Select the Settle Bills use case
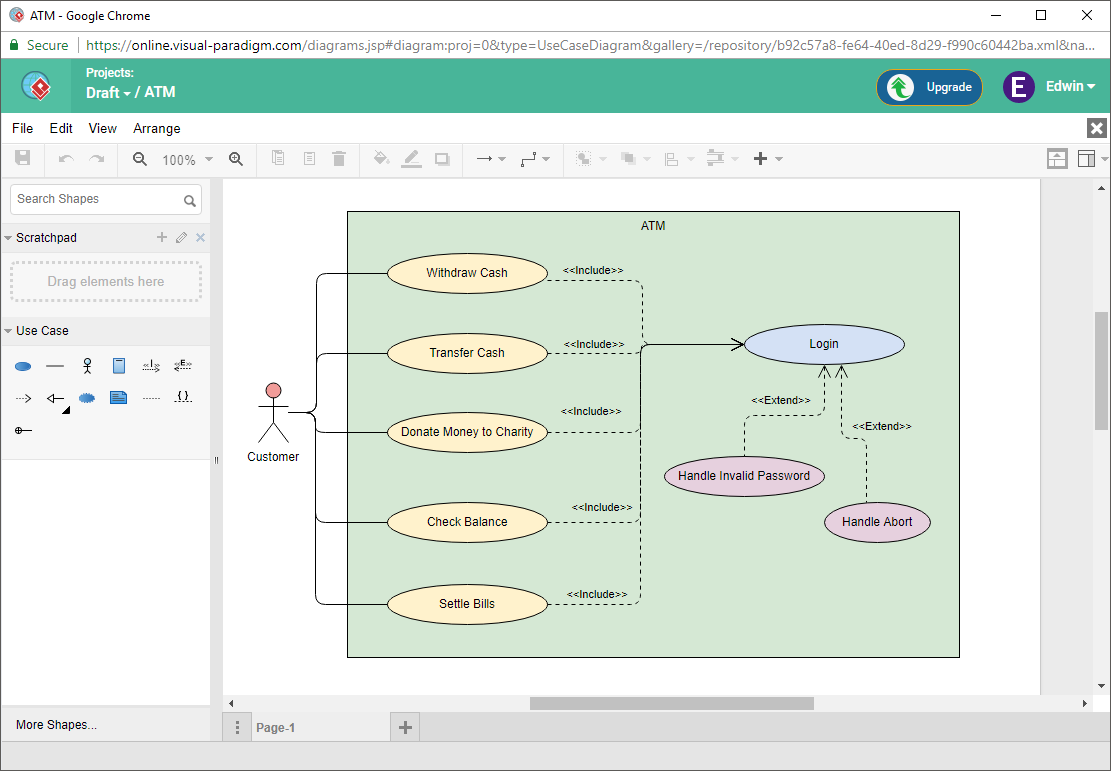Image resolution: width=1111 pixels, height=771 pixels. (x=467, y=604)
